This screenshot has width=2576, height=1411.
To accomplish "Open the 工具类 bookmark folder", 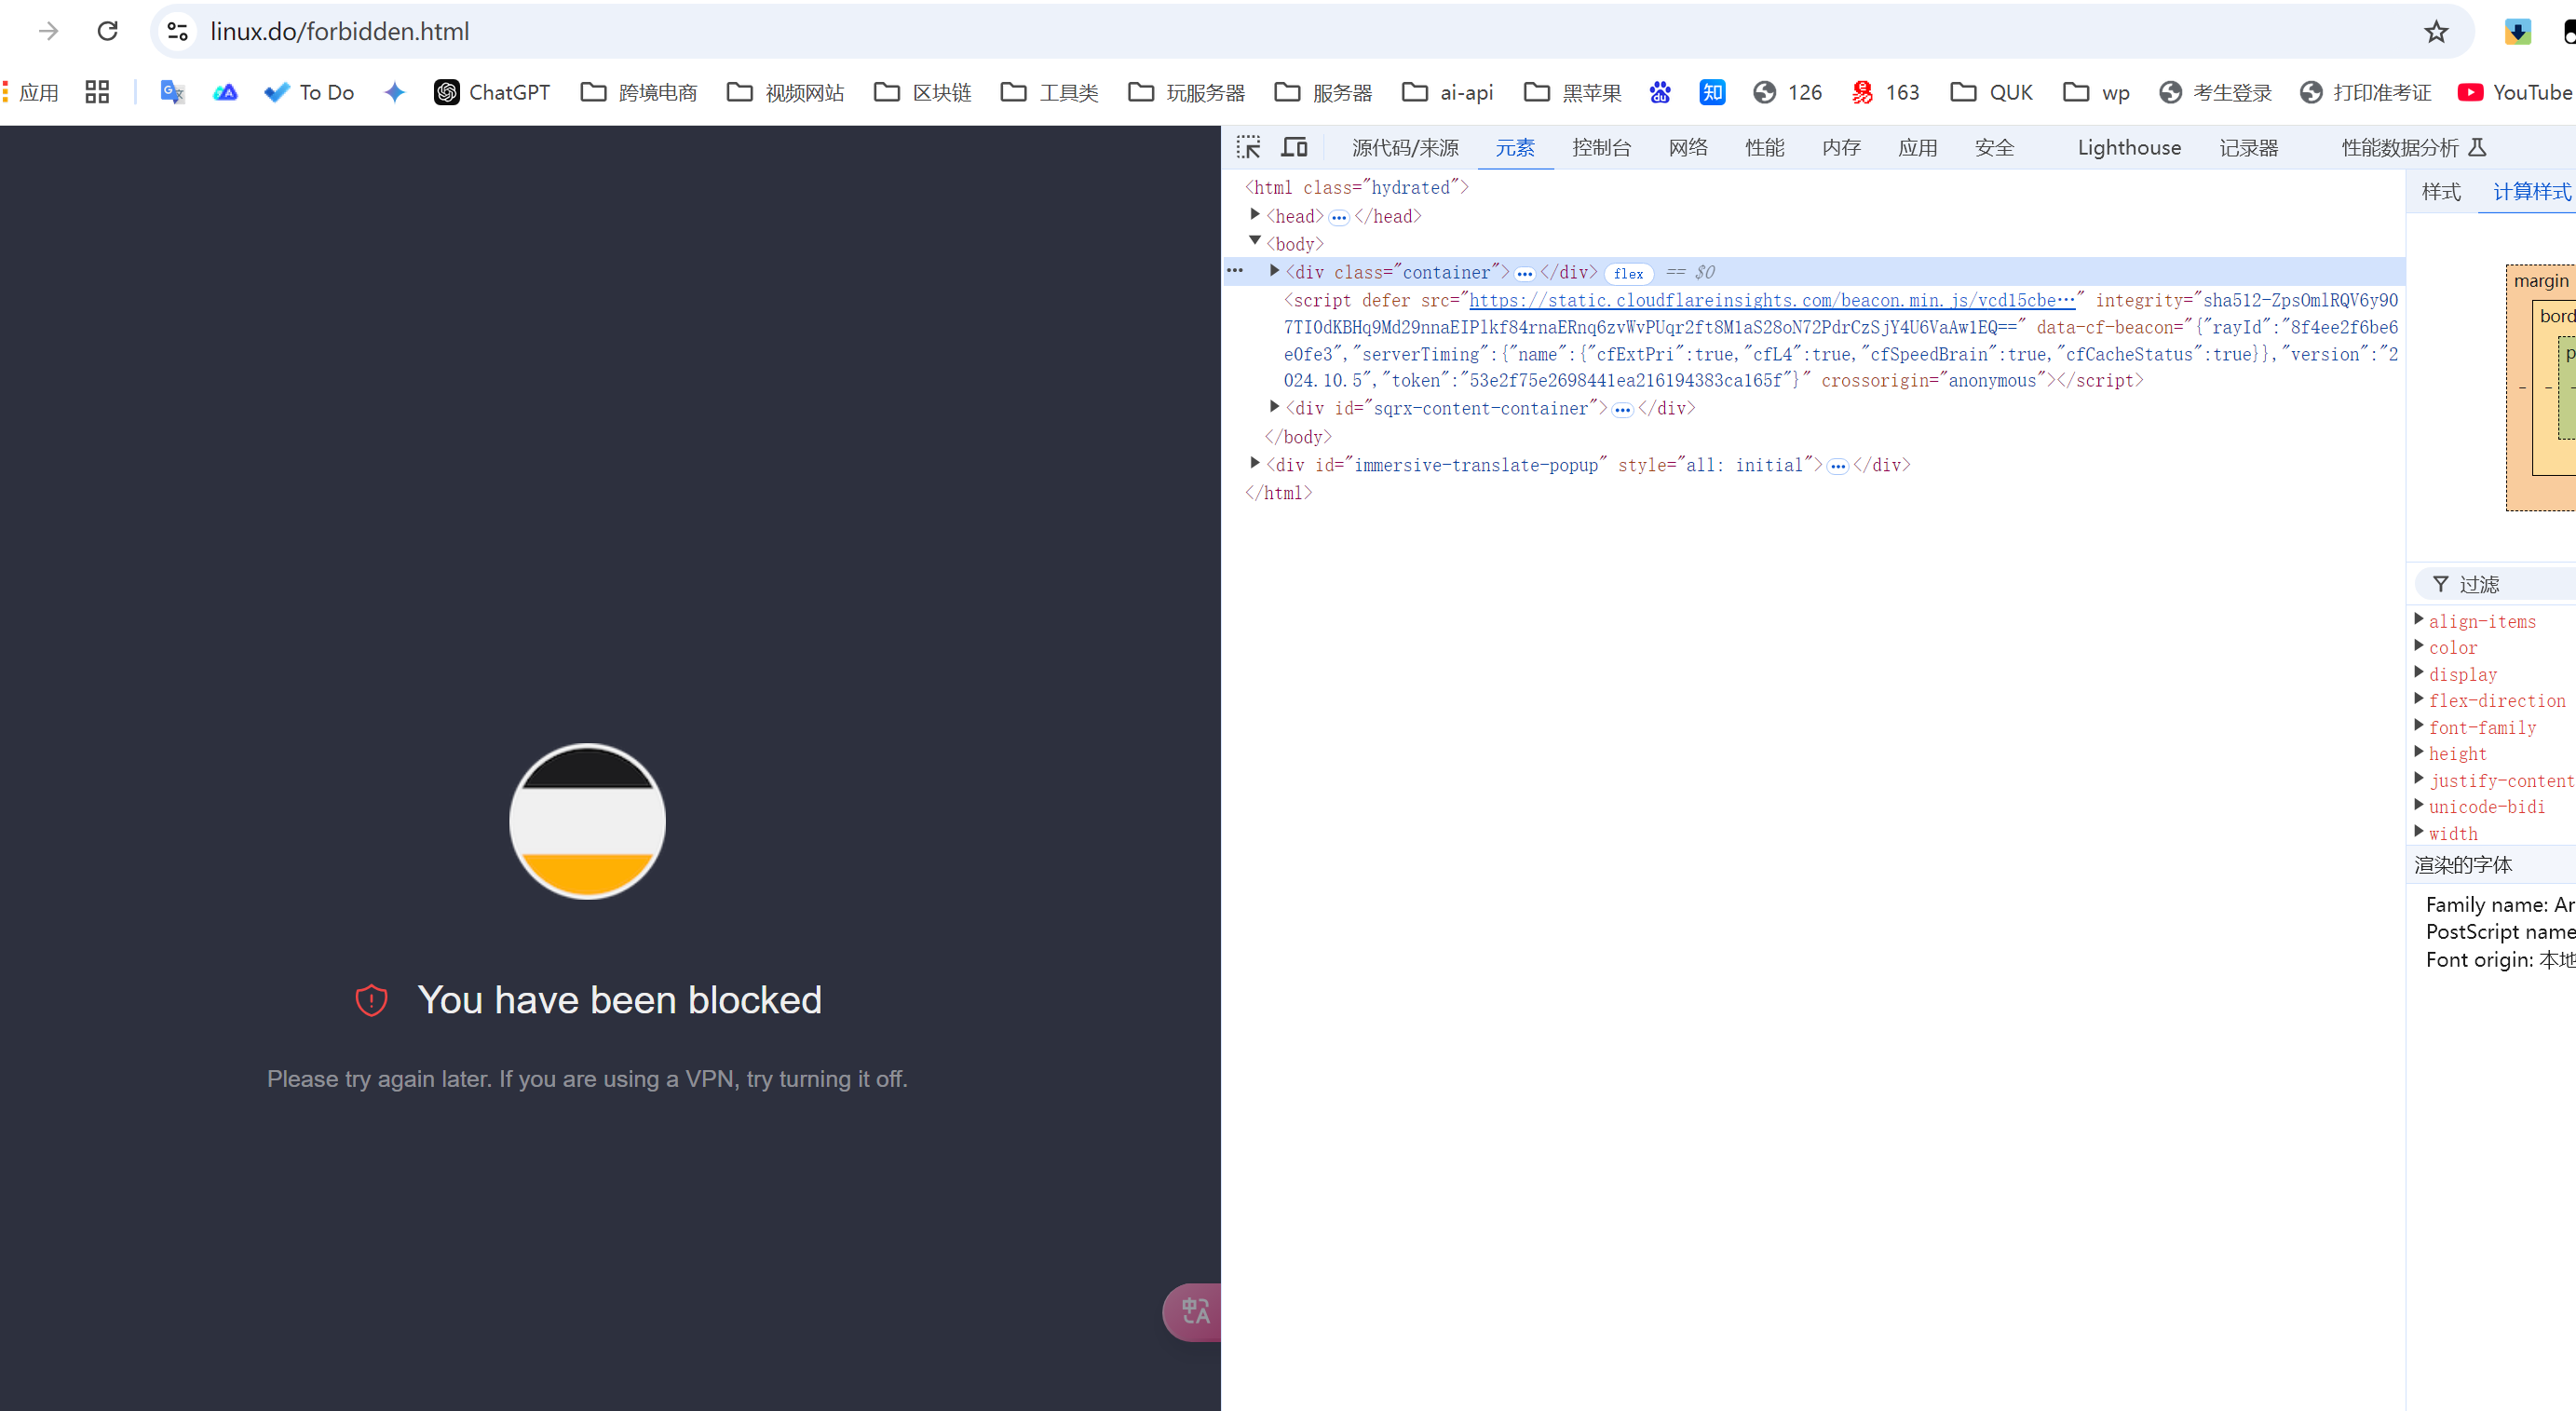I will 1050,92.
